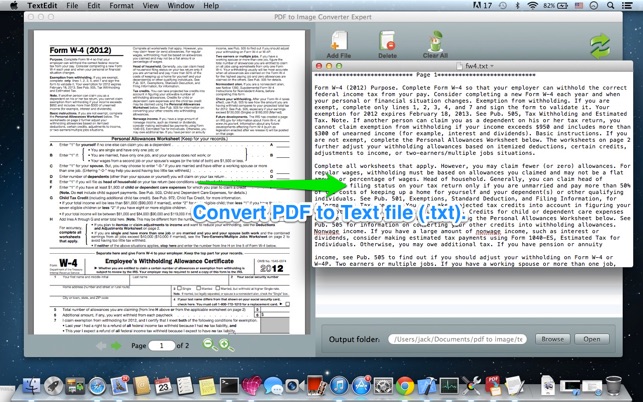Open the Trash in the Dock
Screen dimensions: 643x402
pos(614,386)
